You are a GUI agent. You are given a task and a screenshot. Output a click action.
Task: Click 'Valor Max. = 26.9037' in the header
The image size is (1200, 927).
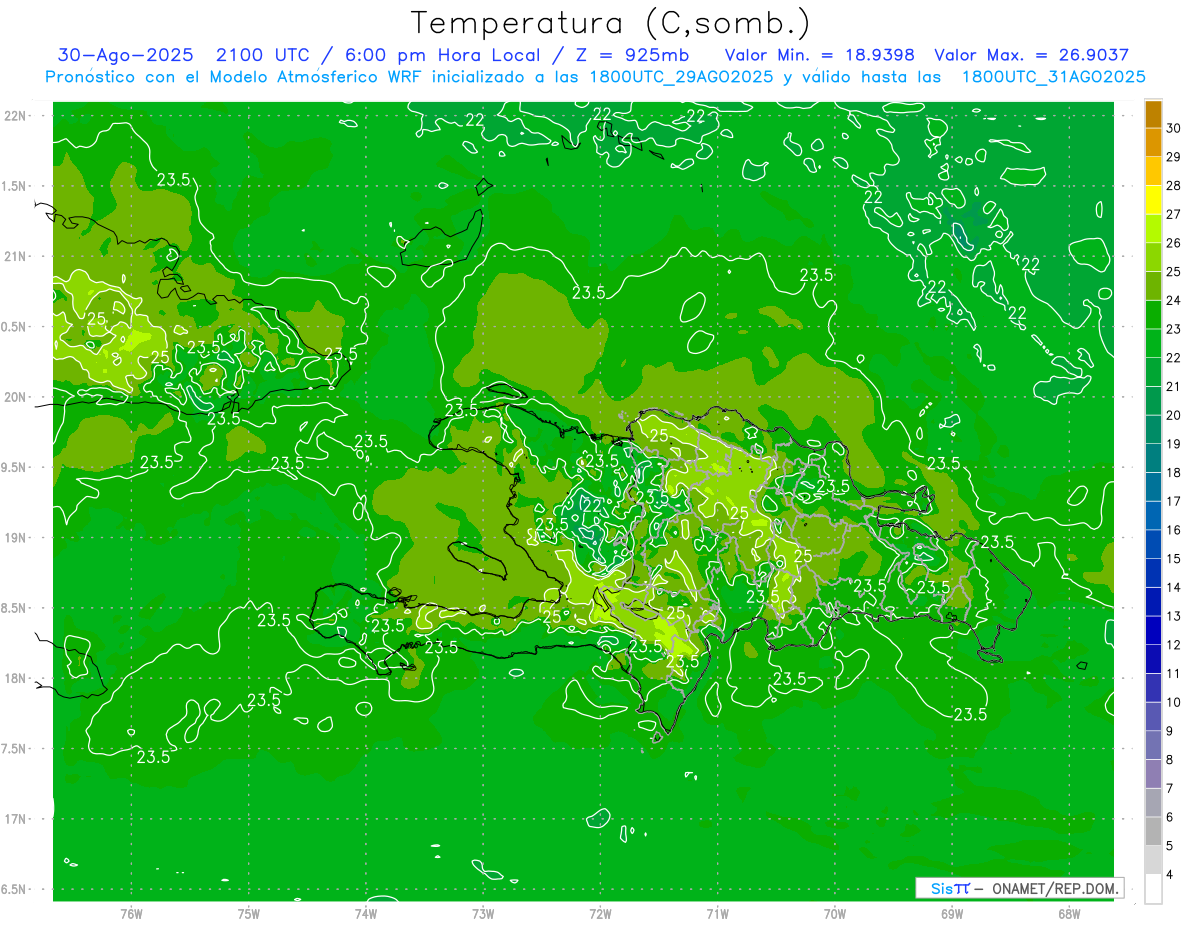(1031, 55)
